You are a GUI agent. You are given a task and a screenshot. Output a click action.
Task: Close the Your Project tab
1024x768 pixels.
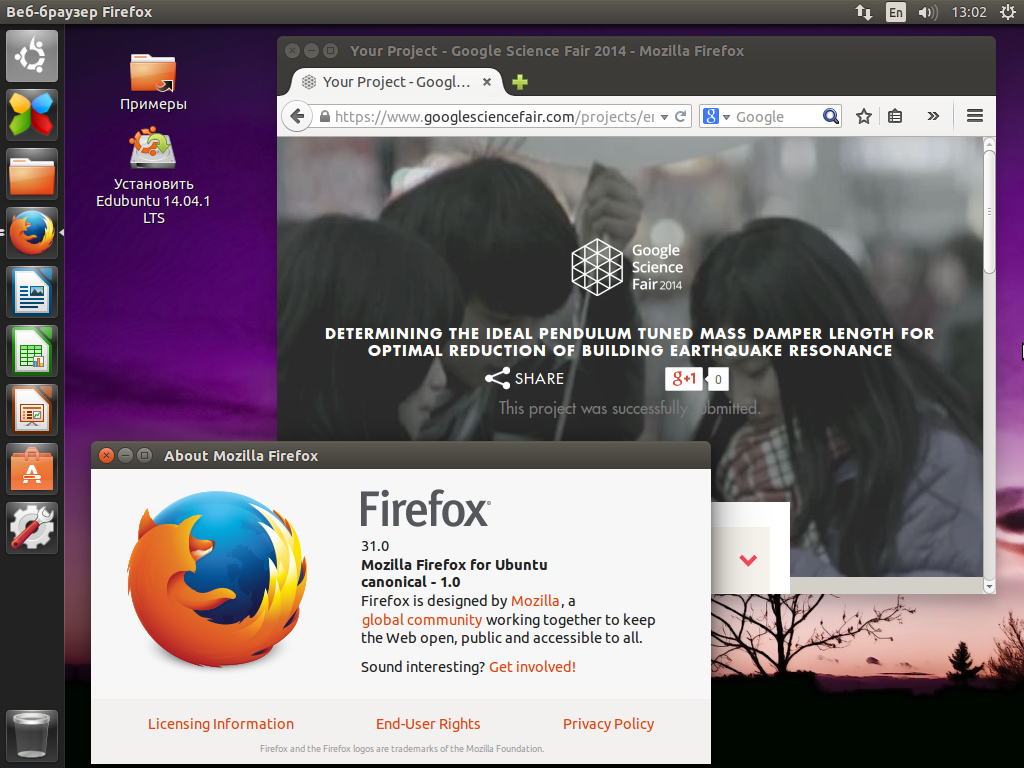[x=487, y=82]
